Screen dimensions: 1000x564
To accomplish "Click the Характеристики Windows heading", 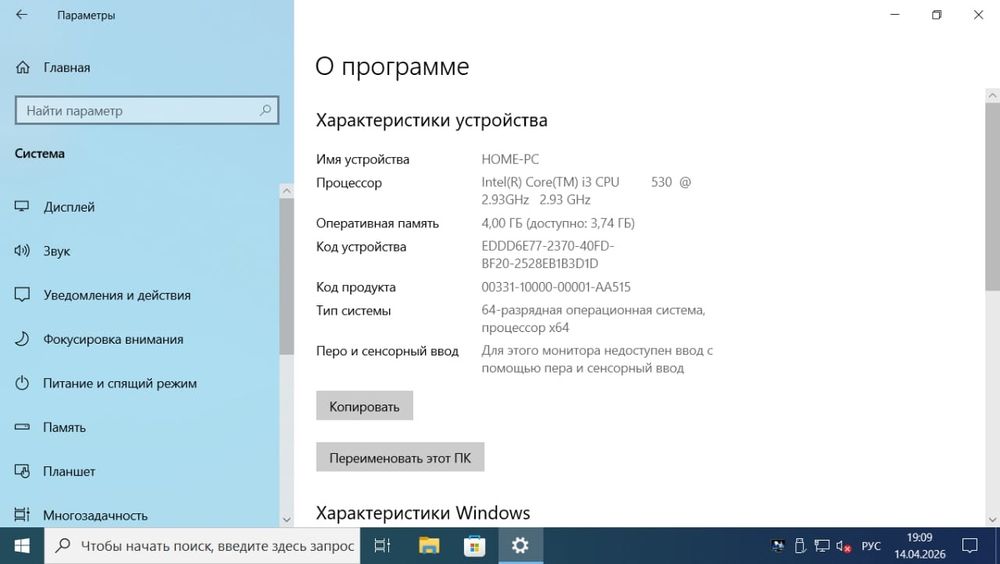I will click(x=423, y=513).
